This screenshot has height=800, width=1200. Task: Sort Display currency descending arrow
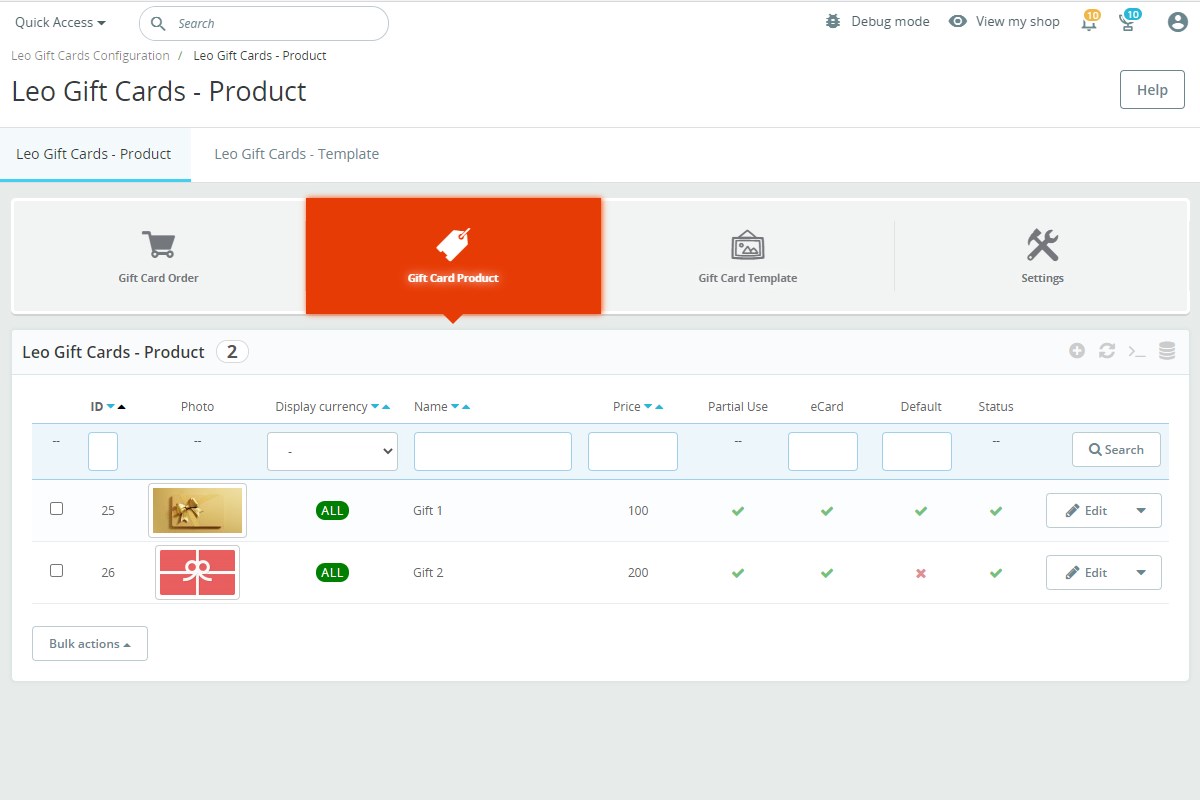(x=375, y=407)
